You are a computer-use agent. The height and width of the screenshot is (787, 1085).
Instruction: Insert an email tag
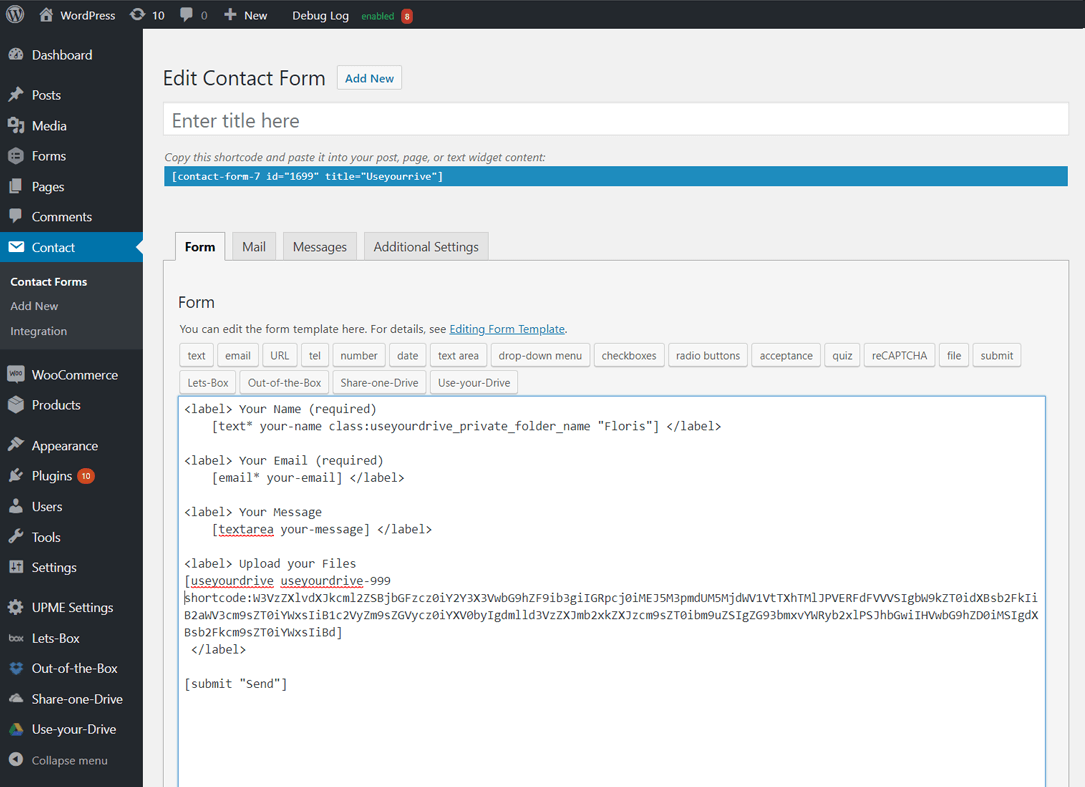[x=237, y=355]
